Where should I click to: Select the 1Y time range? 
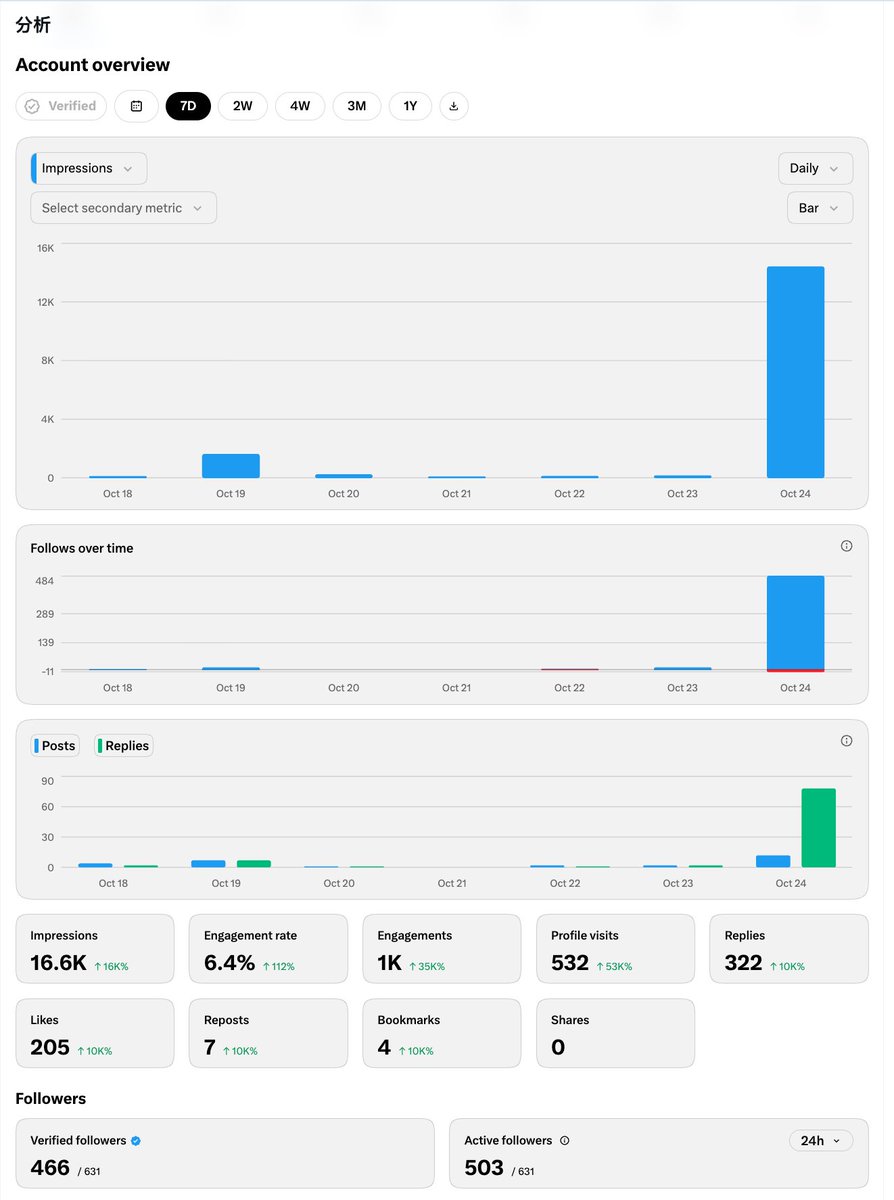[410, 106]
